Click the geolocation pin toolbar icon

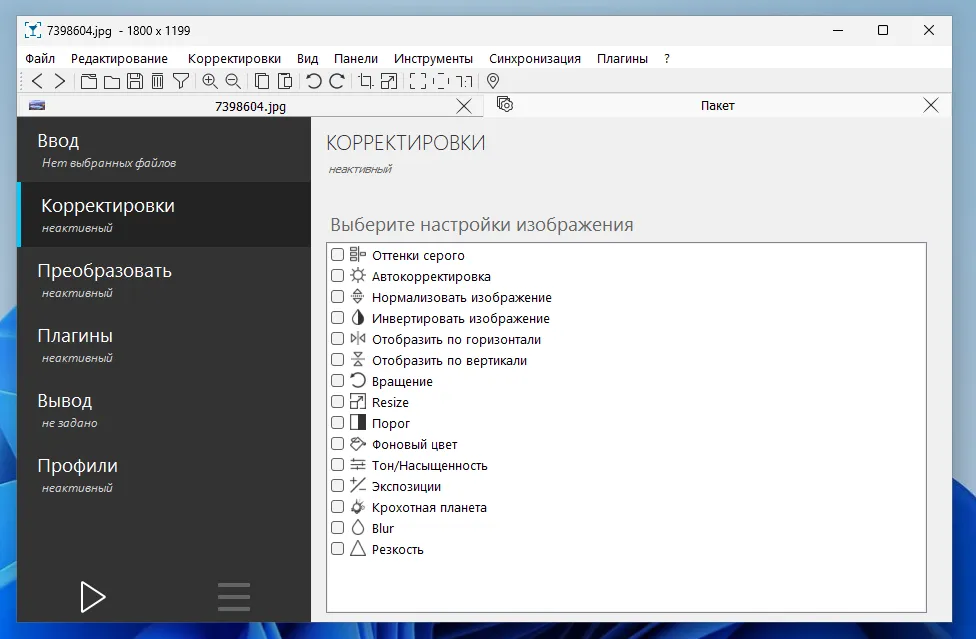[491, 81]
